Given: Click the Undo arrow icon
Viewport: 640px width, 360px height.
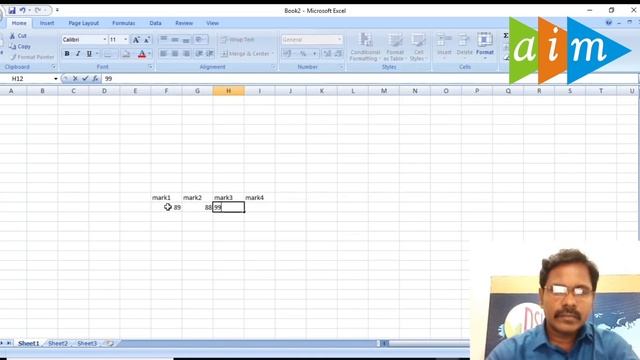Looking at the screenshot, I should coord(22,10).
